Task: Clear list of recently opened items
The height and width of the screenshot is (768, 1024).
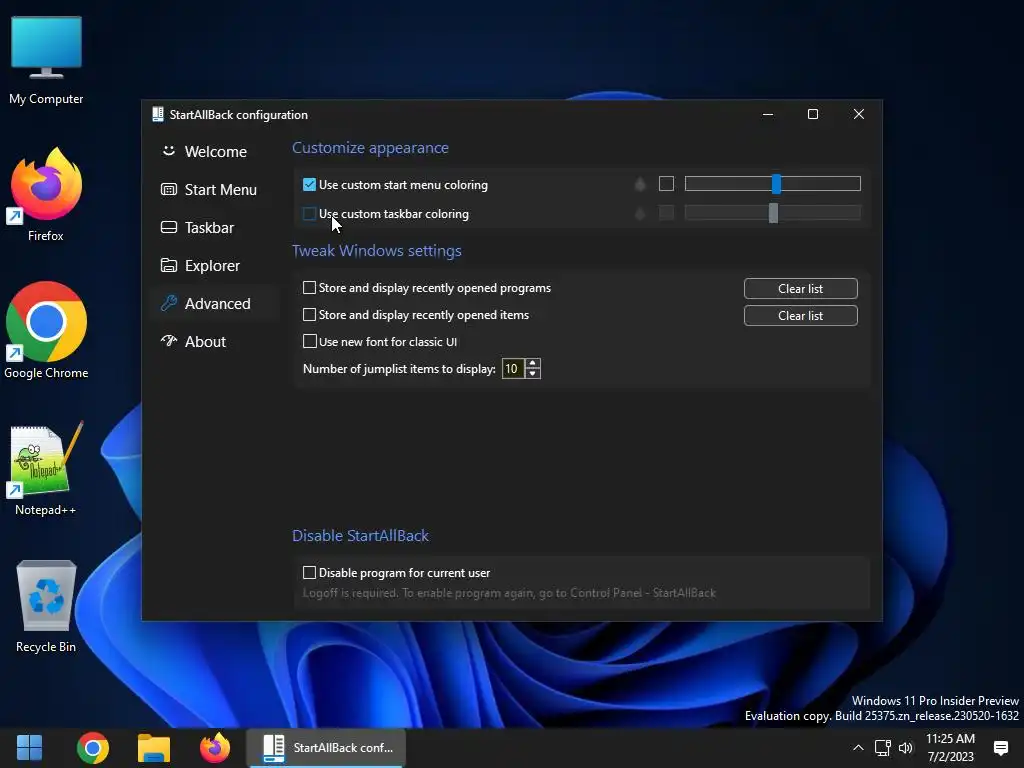Action: (801, 315)
